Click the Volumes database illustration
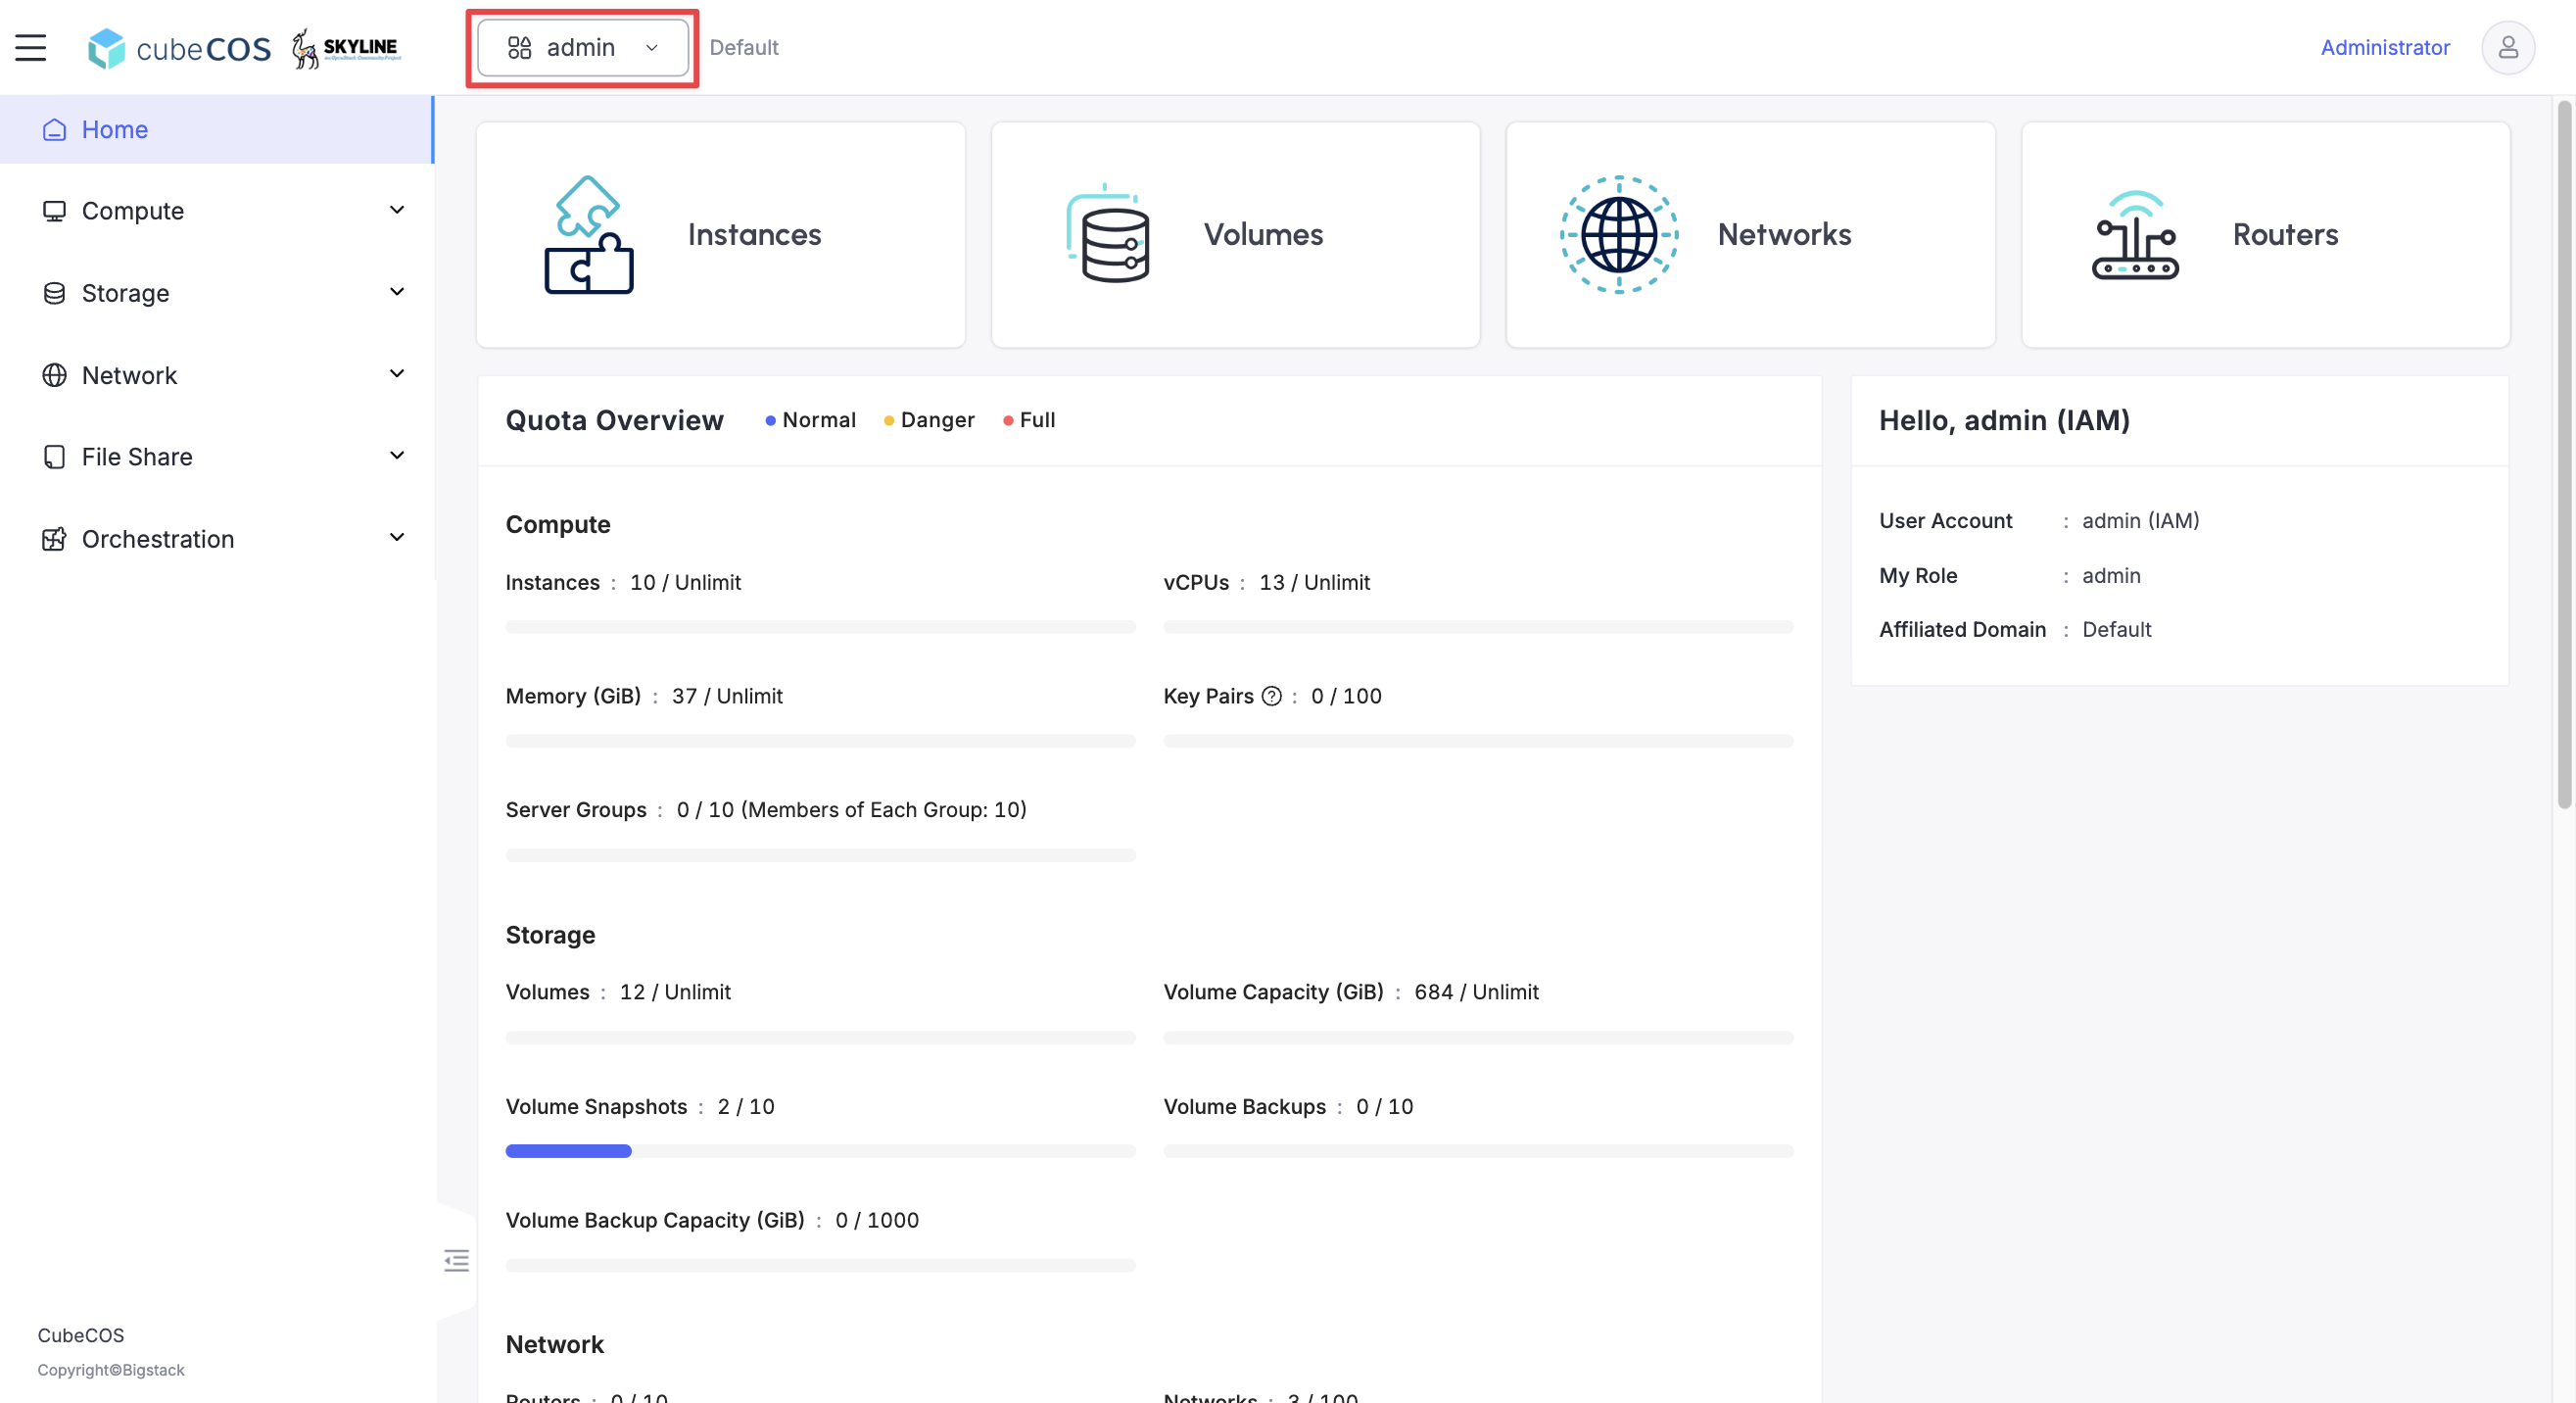The height and width of the screenshot is (1403, 2576). coord(1107,234)
